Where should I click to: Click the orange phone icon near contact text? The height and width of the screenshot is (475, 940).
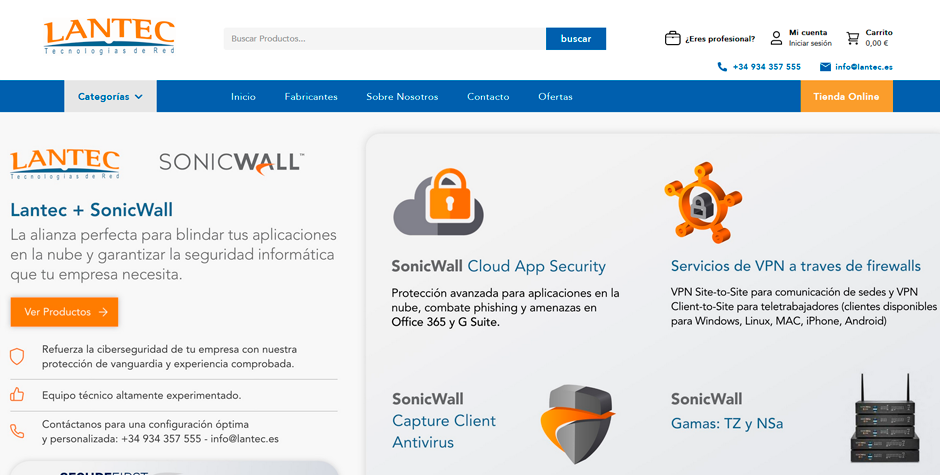tap(17, 431)
